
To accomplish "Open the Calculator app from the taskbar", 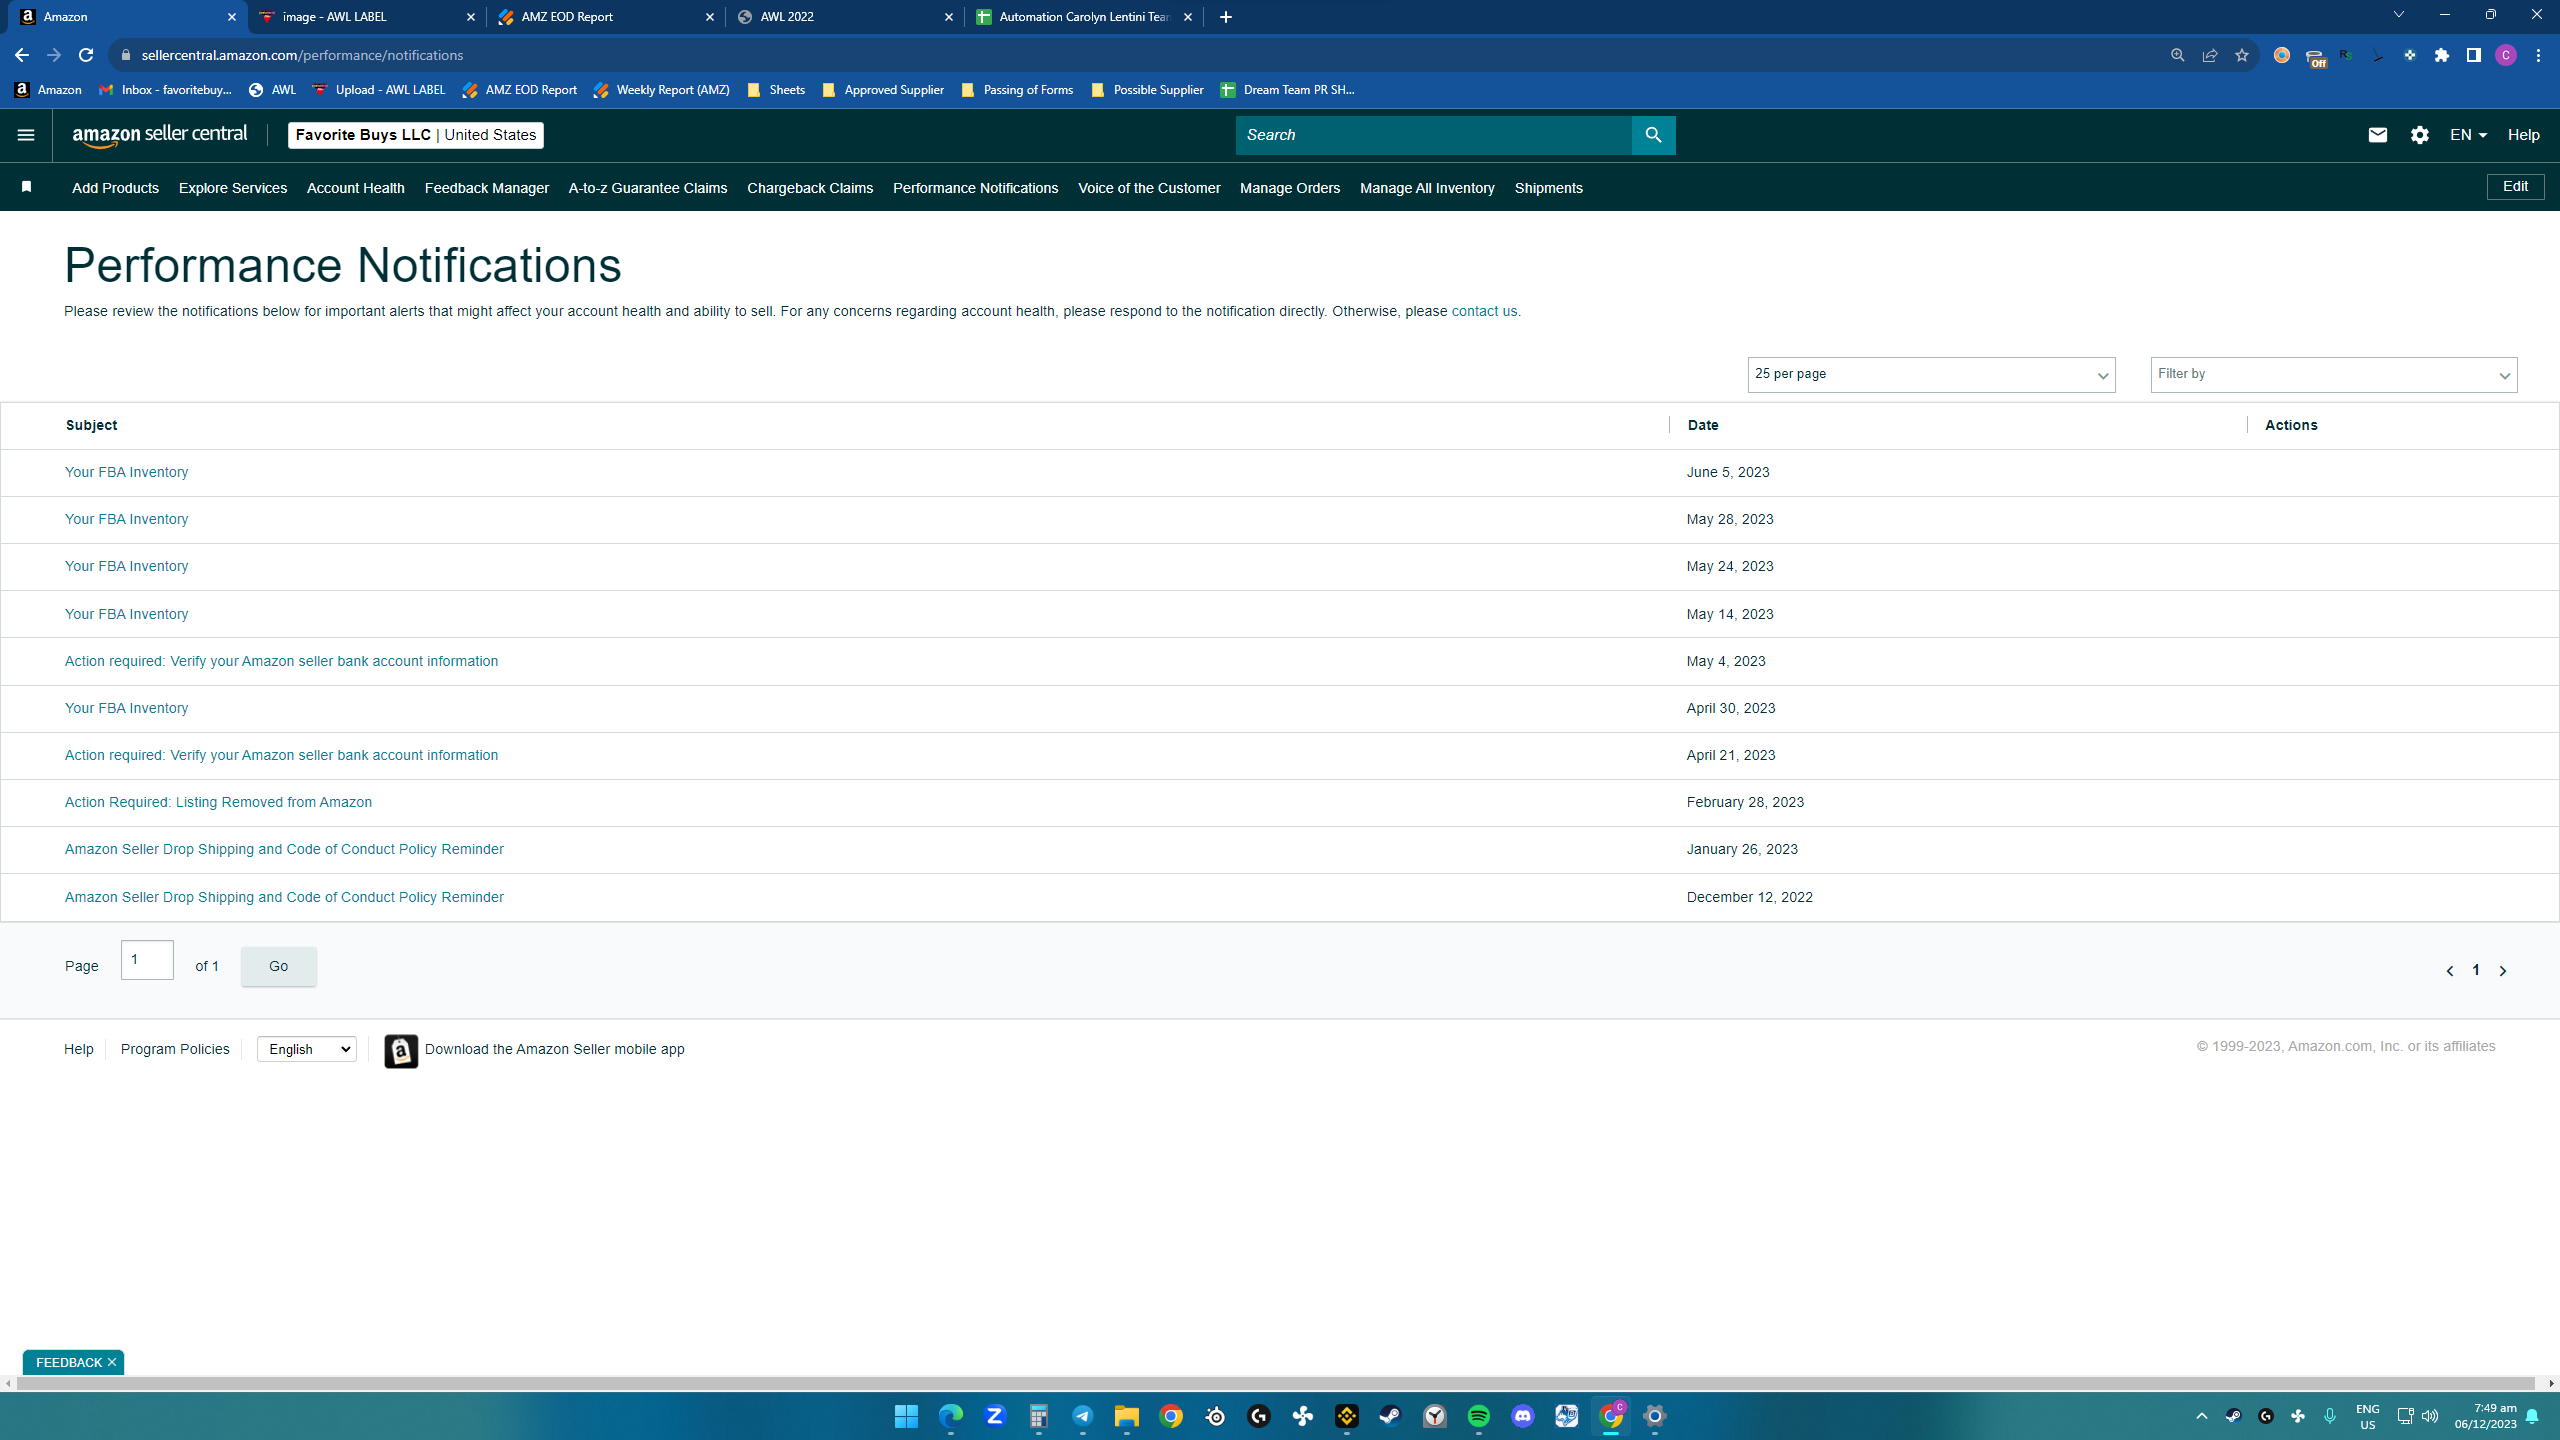I will click(1038, 1416).
